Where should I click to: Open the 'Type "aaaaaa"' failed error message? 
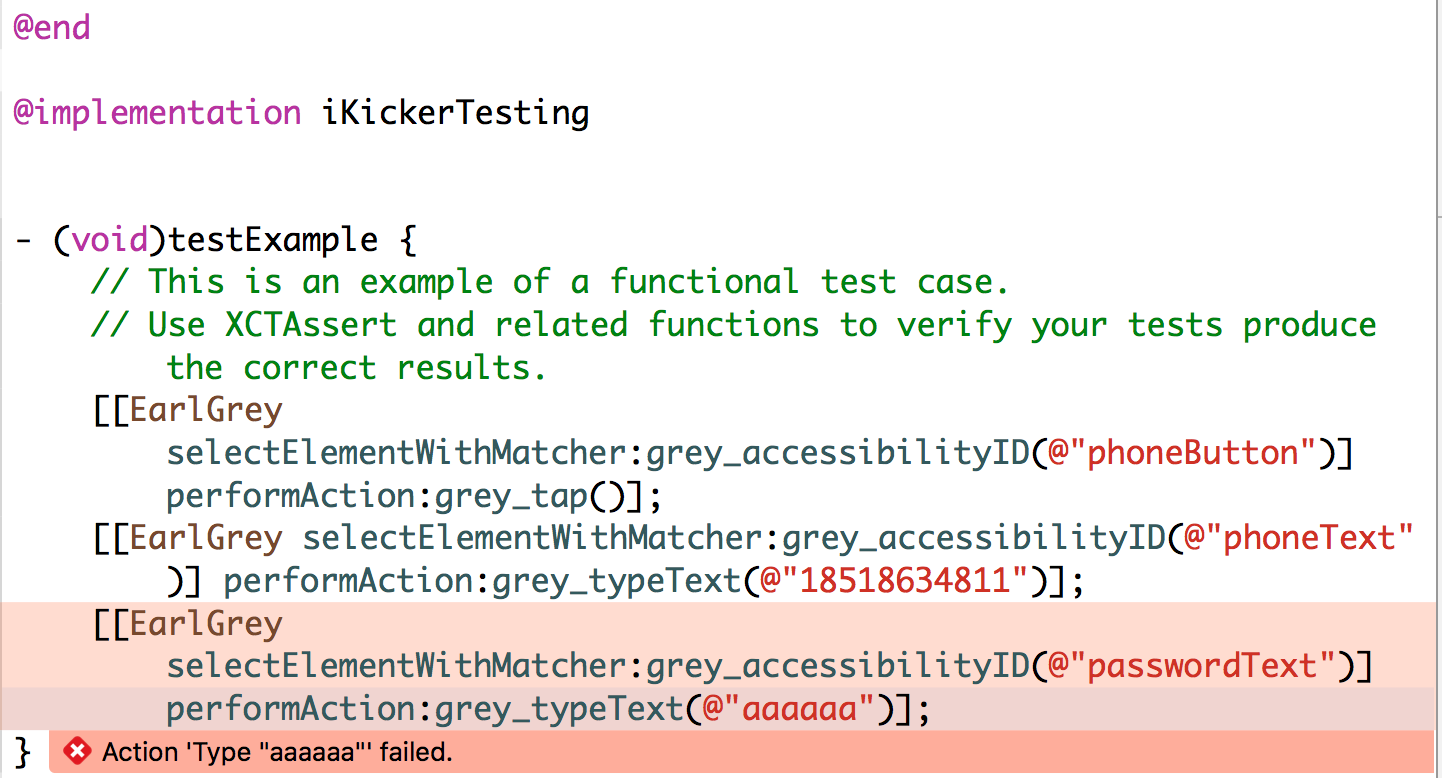pyautogui.click(x=278, y=751)
